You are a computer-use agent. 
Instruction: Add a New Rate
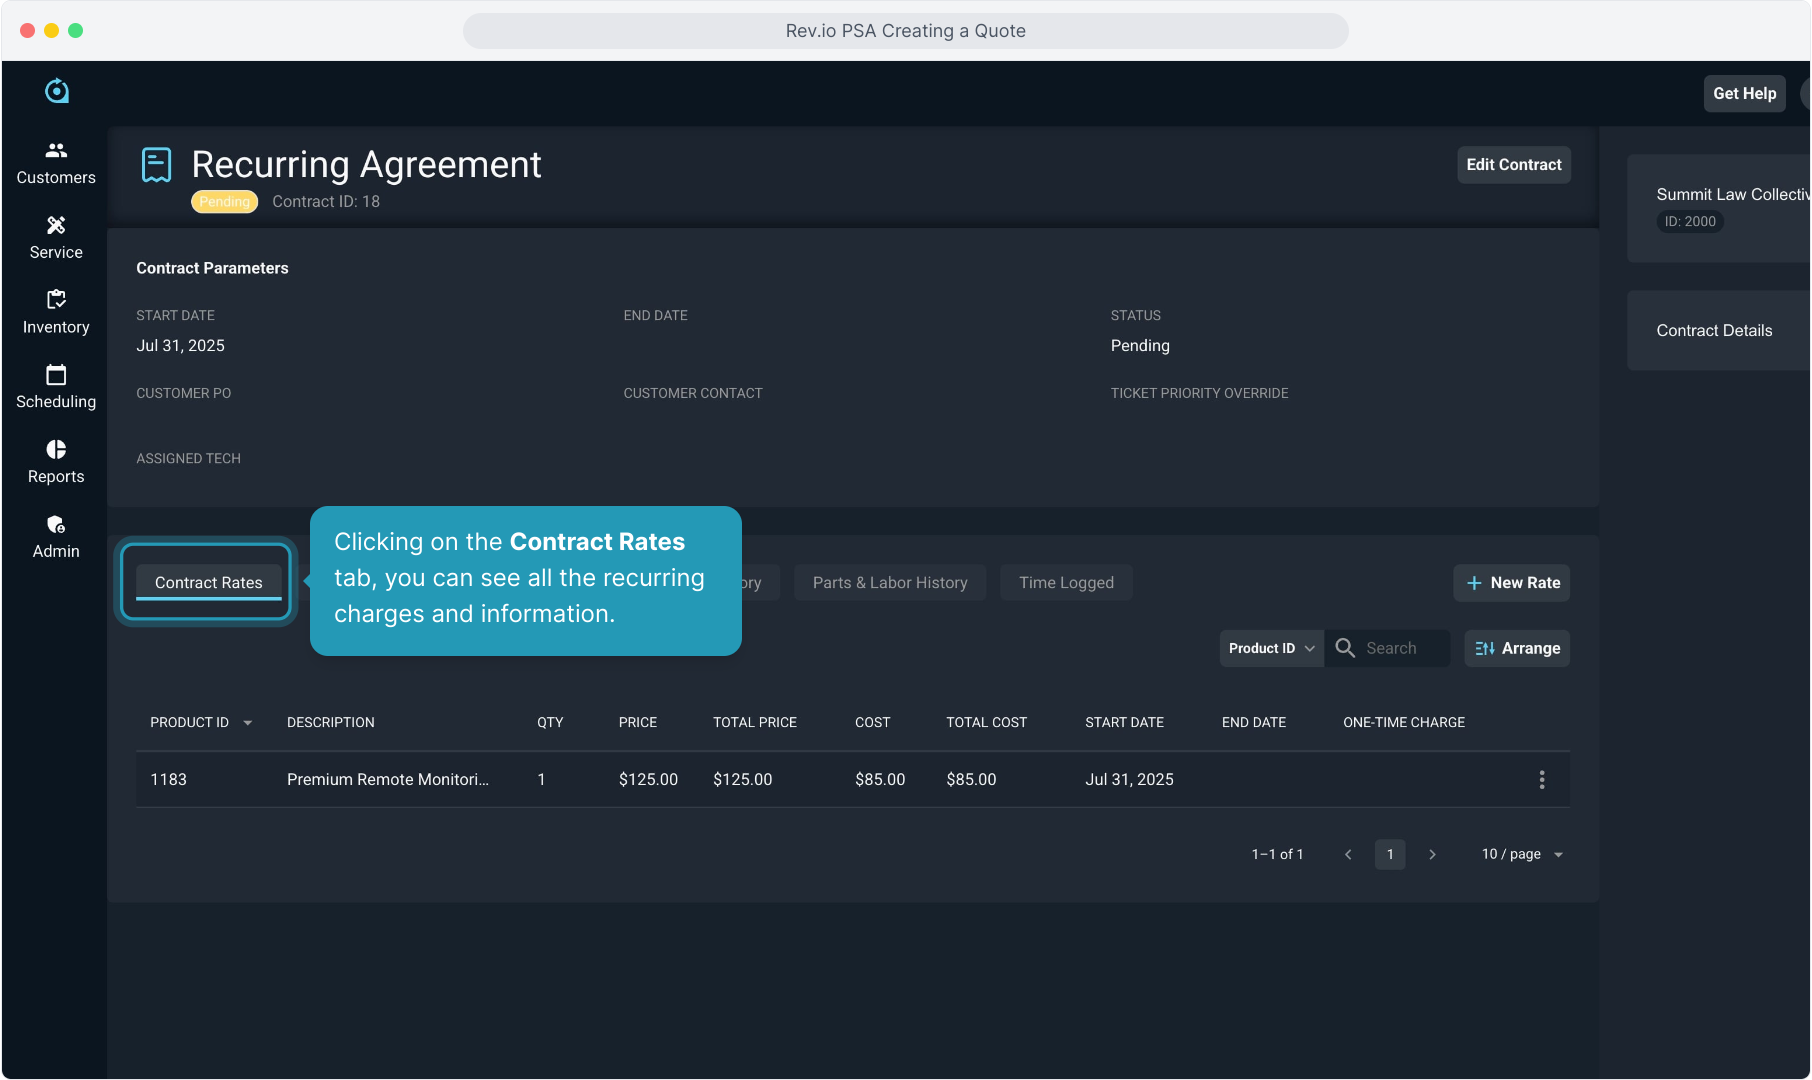1511,583
